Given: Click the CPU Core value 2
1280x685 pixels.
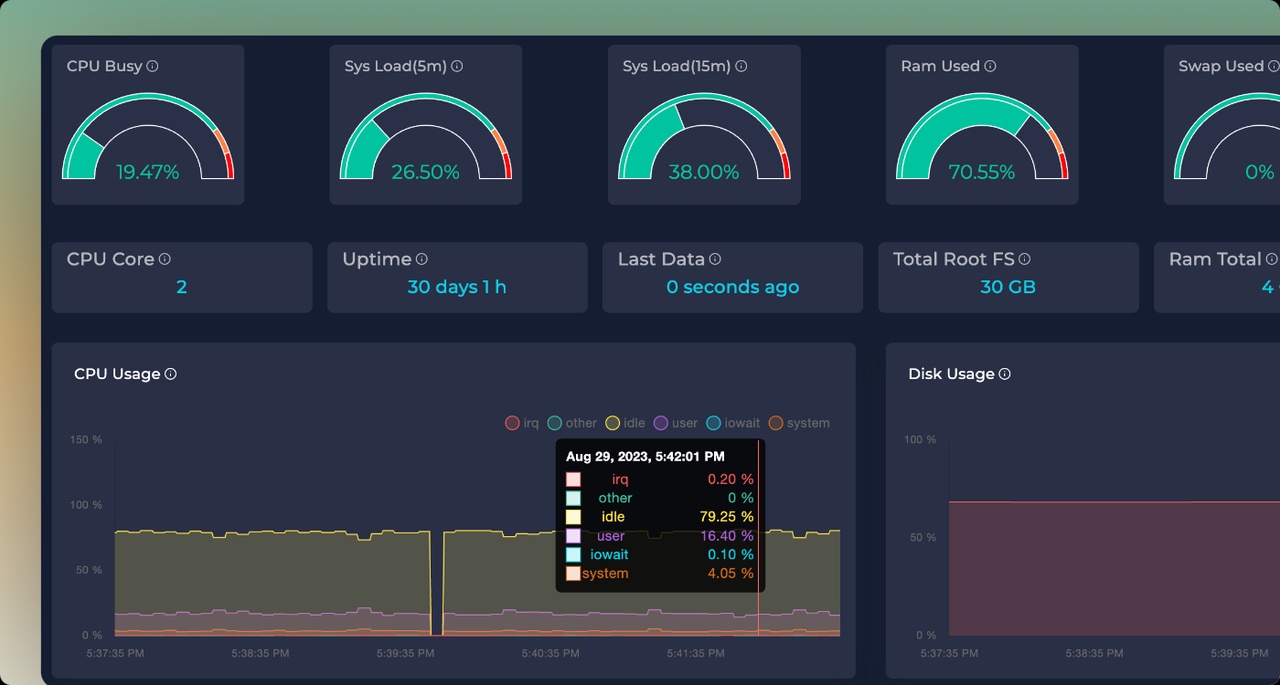Looking at the screenshot, I should coord(182,287).
